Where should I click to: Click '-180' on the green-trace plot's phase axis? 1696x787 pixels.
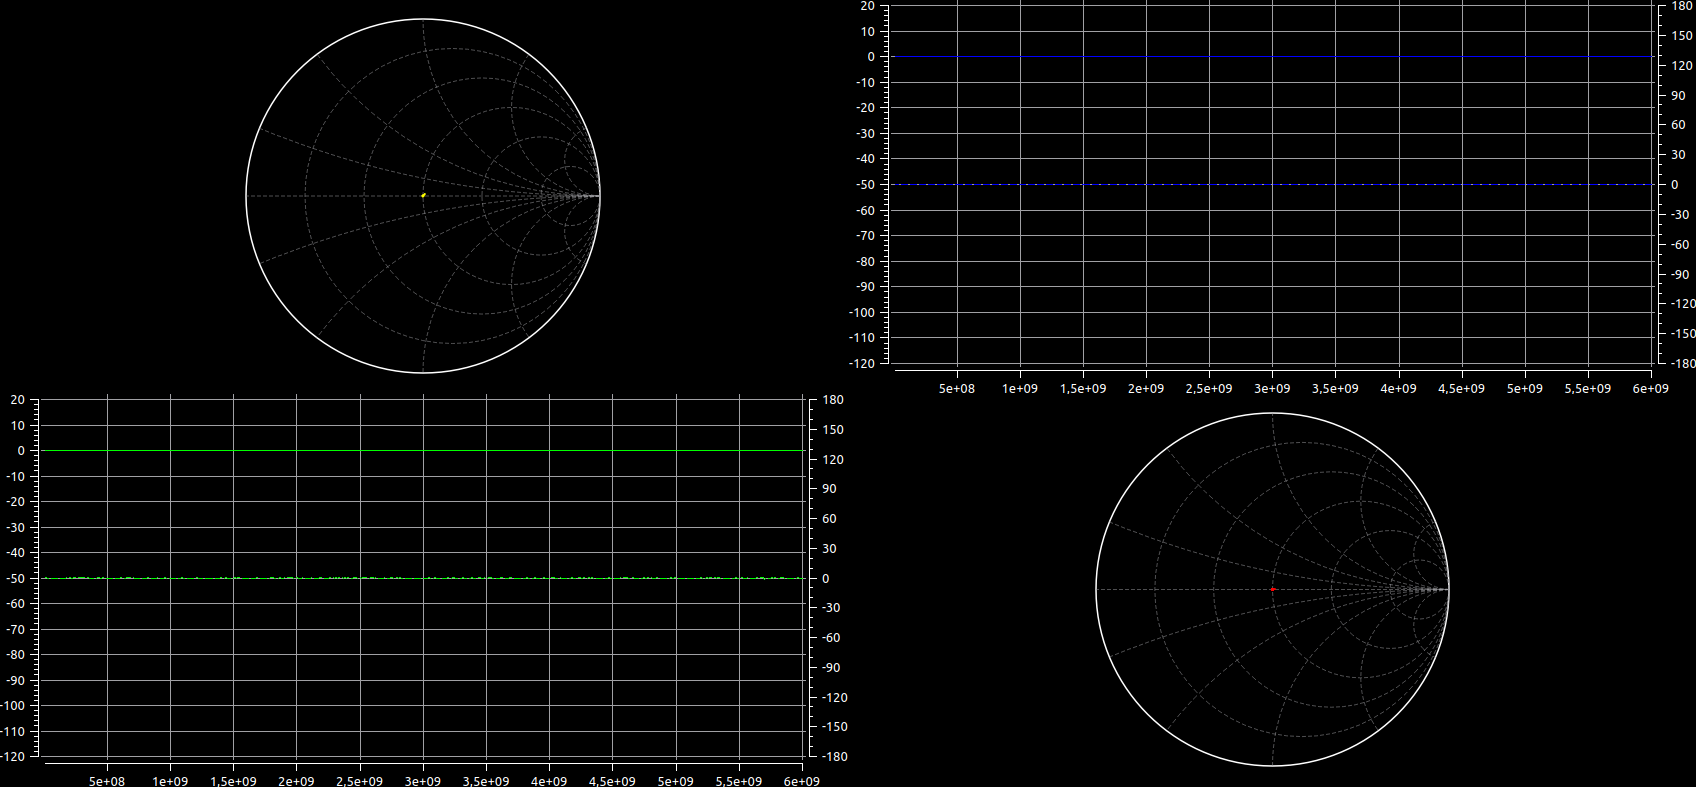click(x=835, y=757)
